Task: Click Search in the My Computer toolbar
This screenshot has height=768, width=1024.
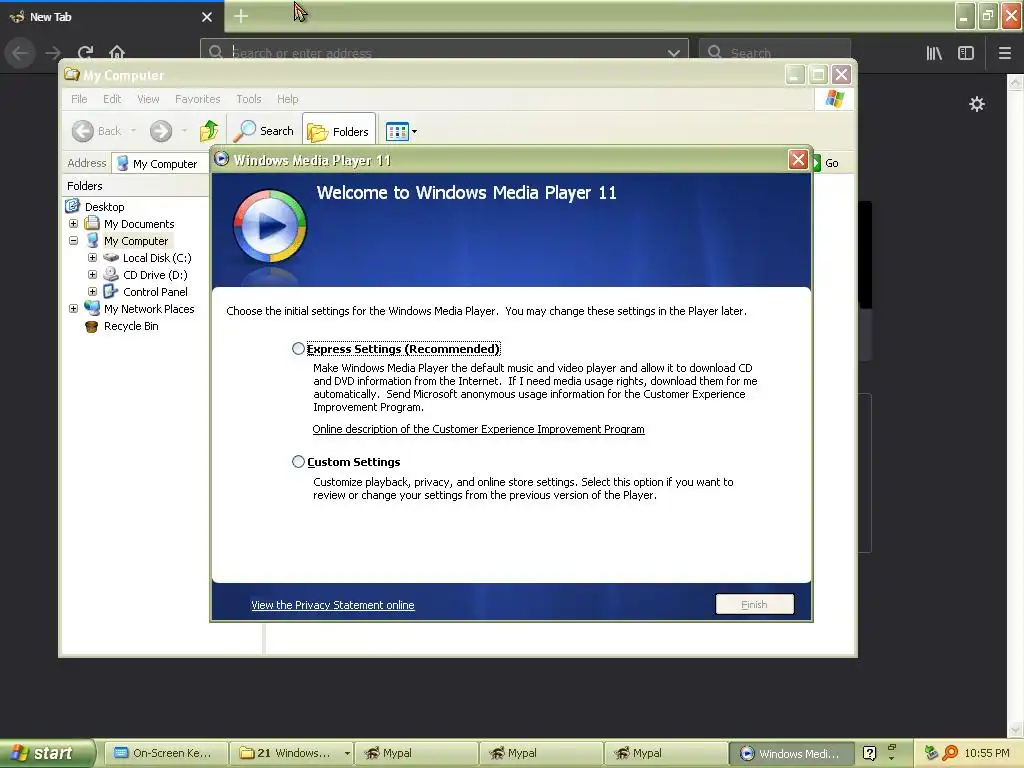Action: click(x=264, y=131)
